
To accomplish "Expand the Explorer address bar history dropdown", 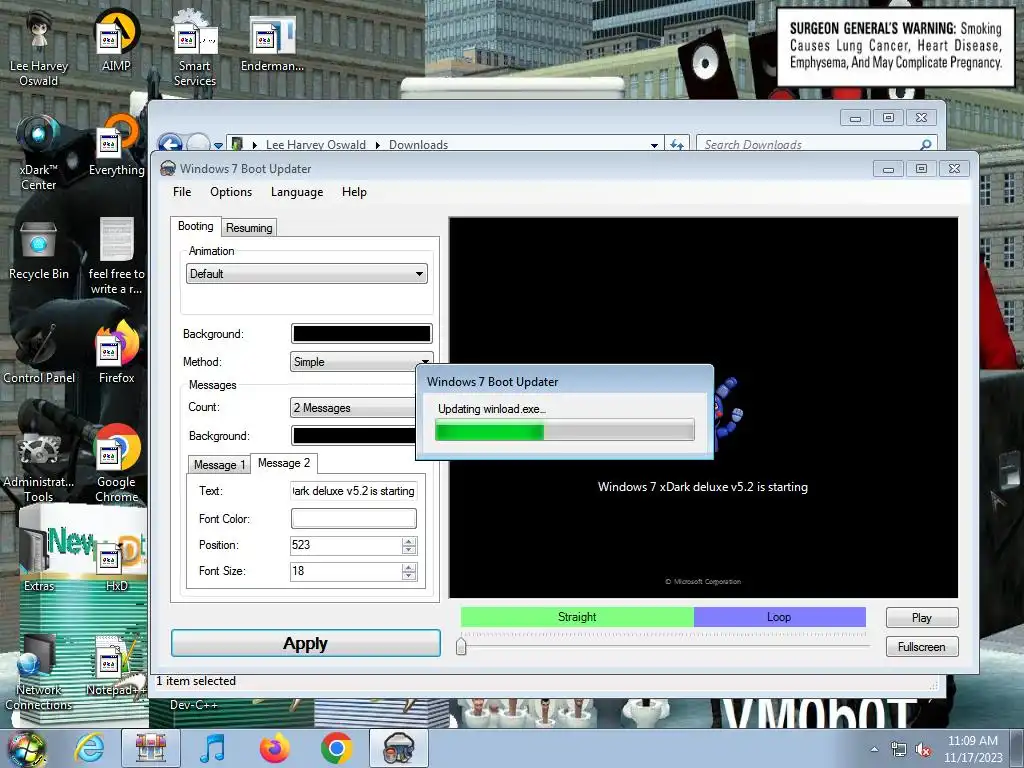I will pyautogui.click(x=654, y=145).
